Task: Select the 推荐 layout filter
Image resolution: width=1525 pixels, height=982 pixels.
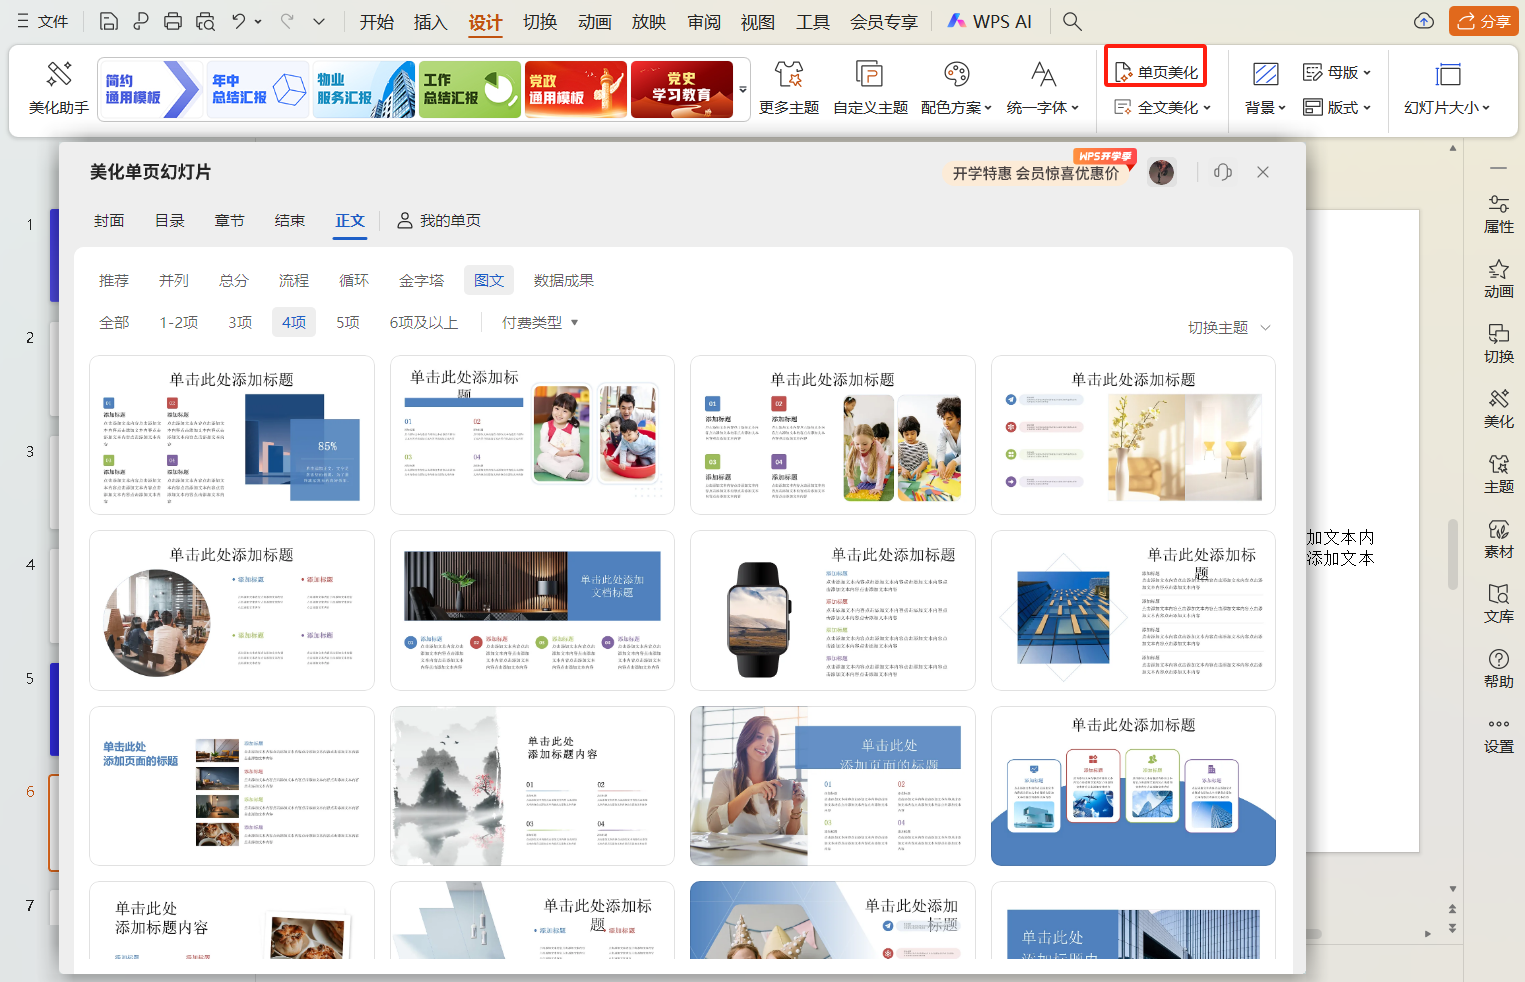Action: (114, 280)
